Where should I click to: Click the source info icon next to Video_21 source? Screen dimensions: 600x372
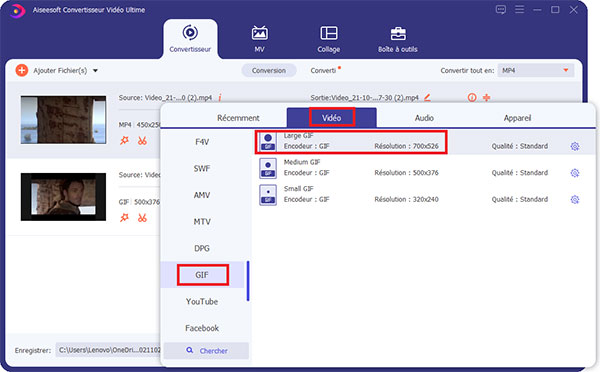pos(220,98)
